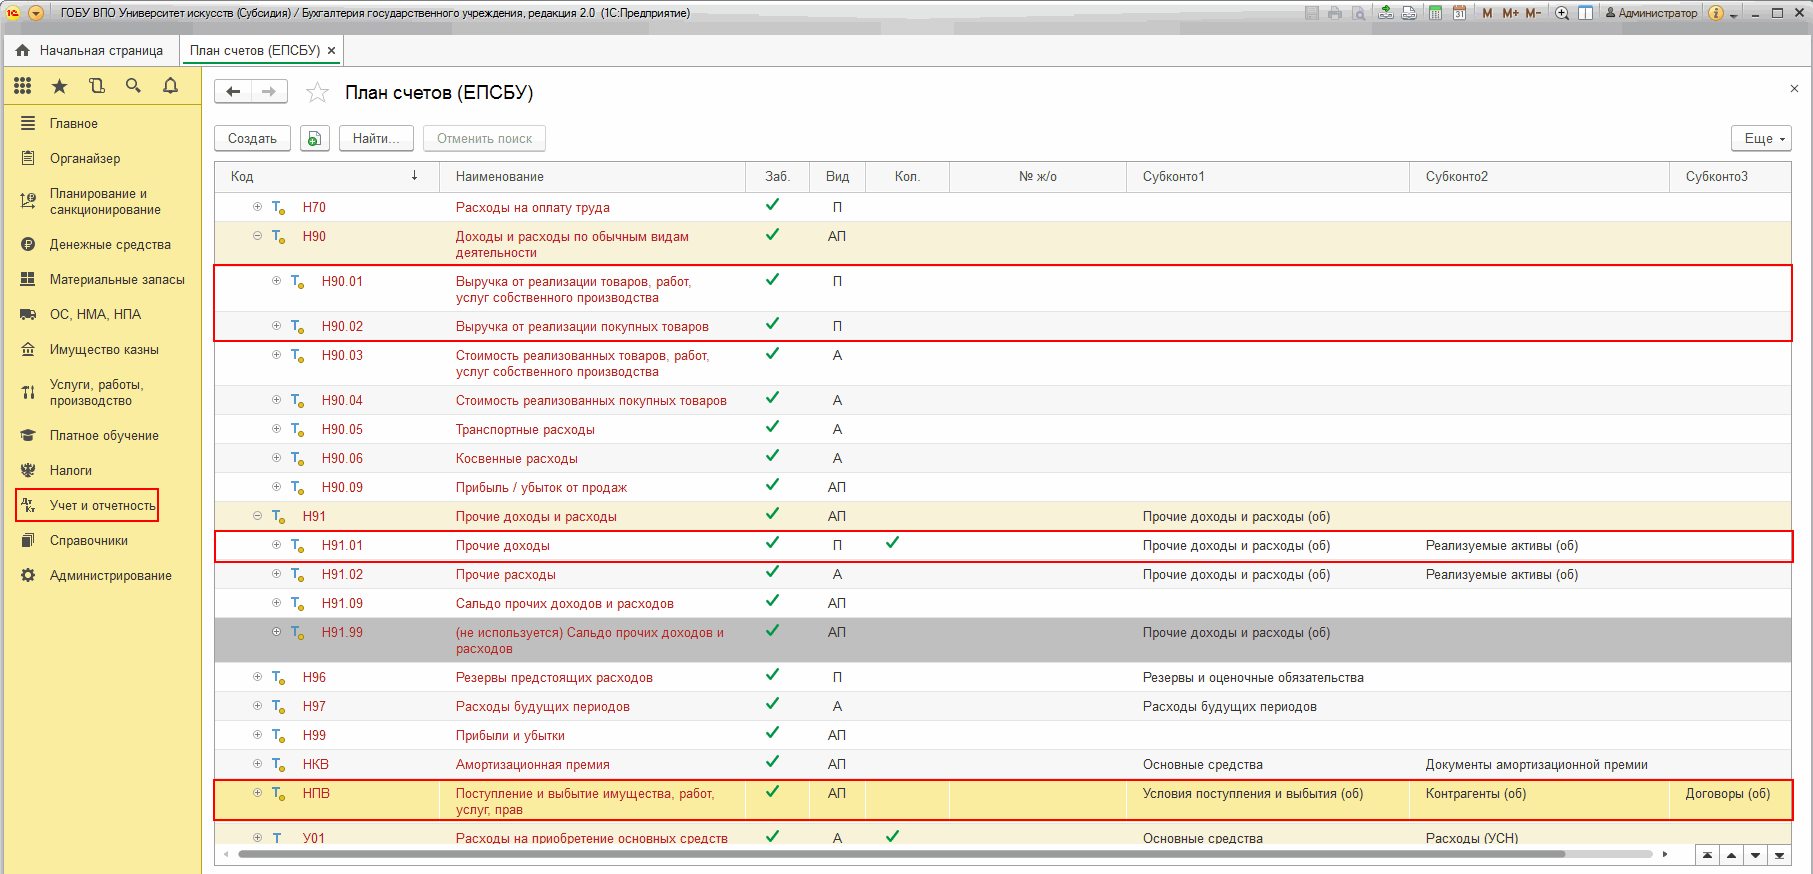Screen dimensions: 1813x874
Task: Close the План счетов (ЕПСБУ) tab
Action: (x=331, y=50)
